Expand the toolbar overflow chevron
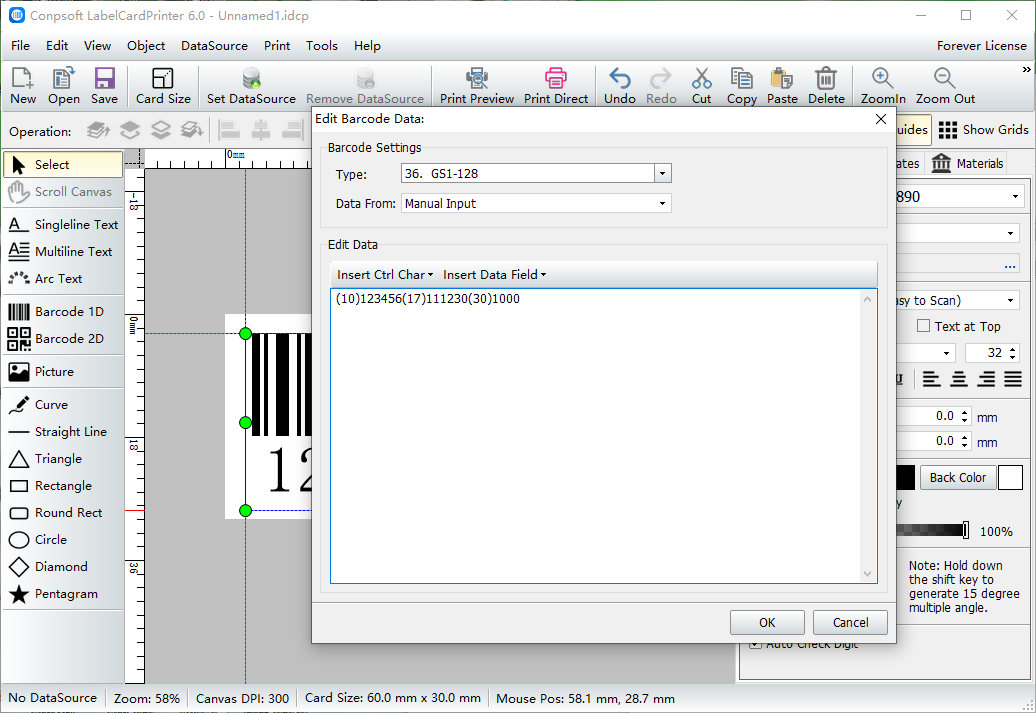 (1026, 69)
